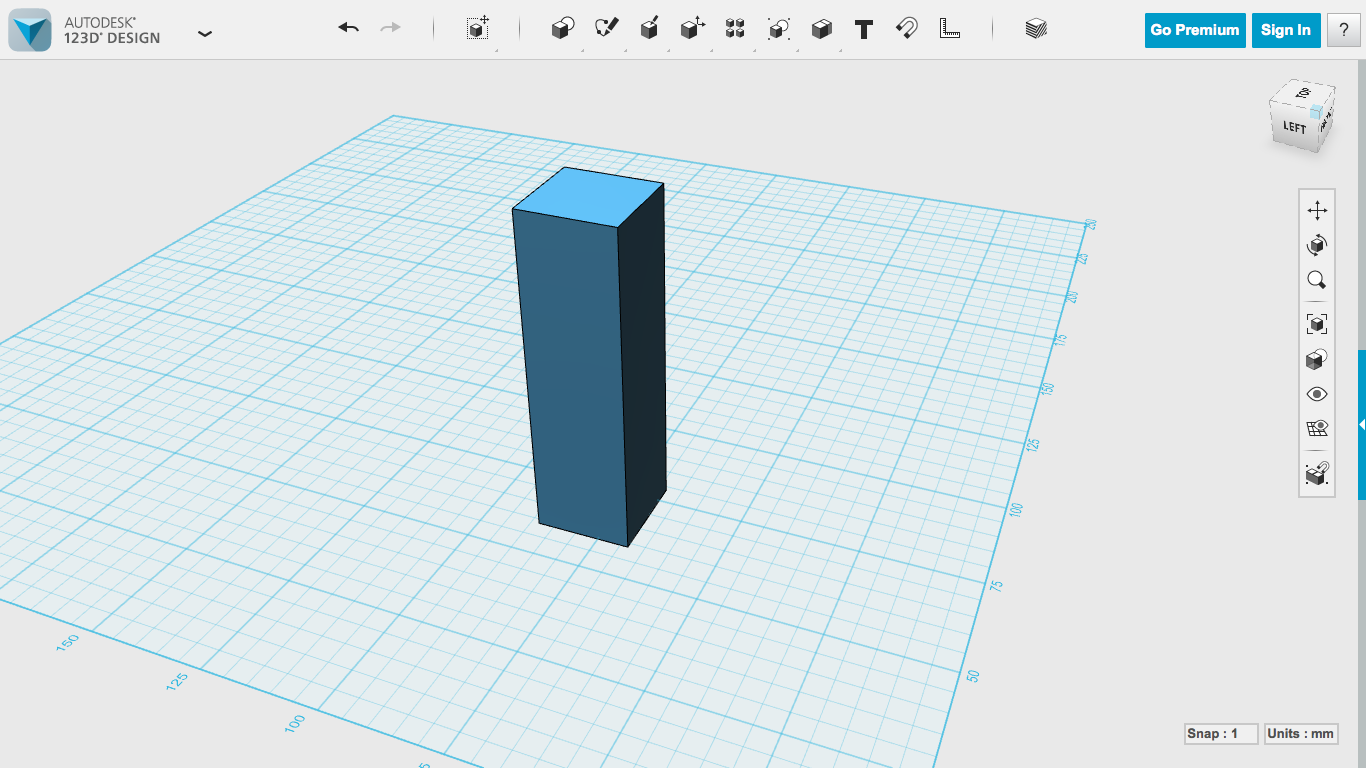Image resolution: width=1366 pixels, height=768 pixels.
Task: Click the Undo arrow
Action: (x=348, y=28)
